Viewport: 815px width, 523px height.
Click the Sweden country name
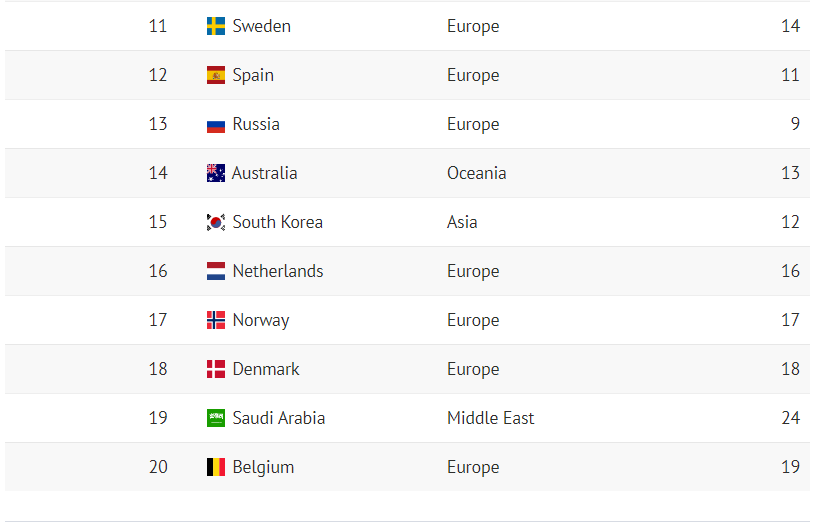tap(261, 26)
